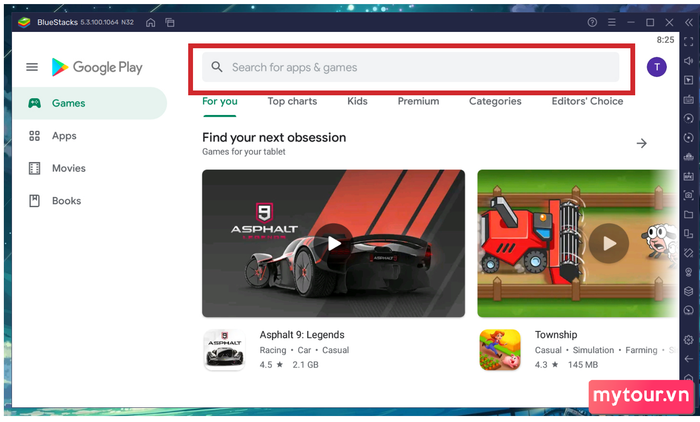Open the Kids tab
Viewport: 700px width, 422px height.
(357, 101)
